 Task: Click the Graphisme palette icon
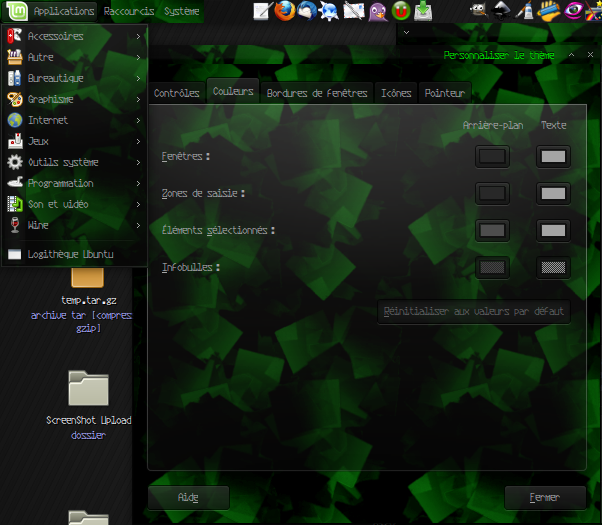15,99
